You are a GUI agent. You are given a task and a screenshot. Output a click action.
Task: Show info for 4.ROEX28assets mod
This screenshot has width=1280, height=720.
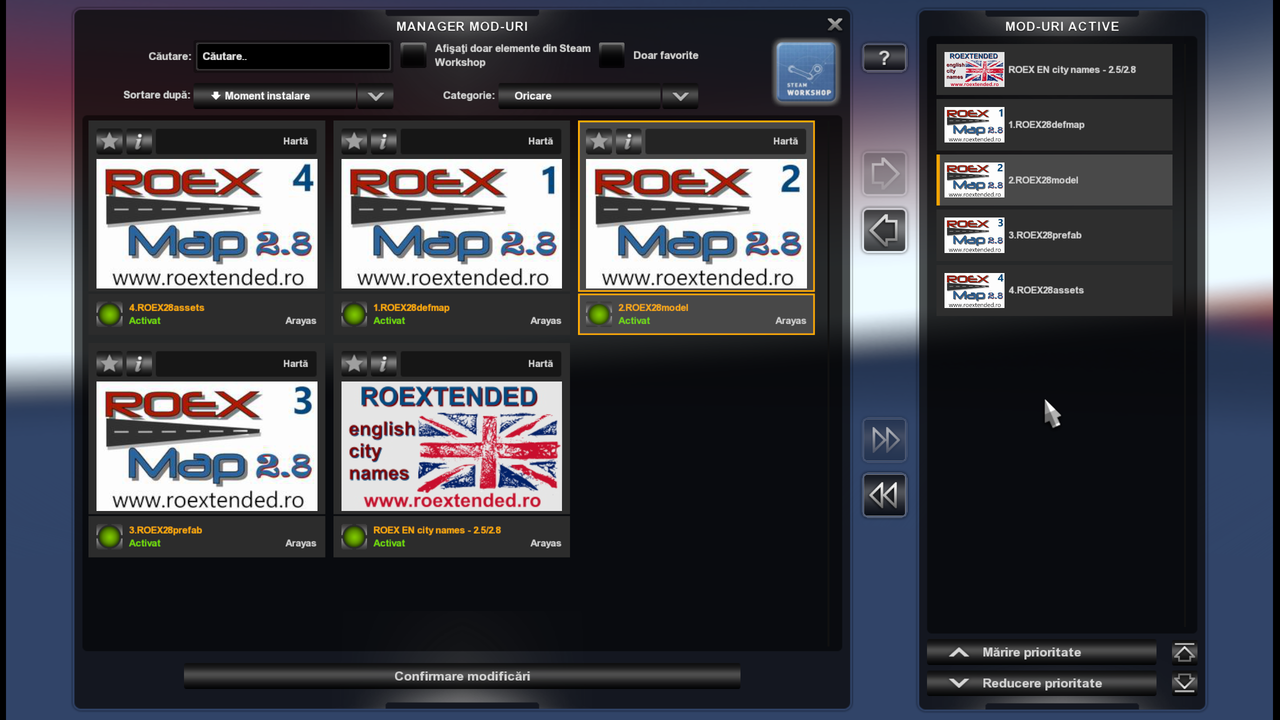click(139, 141)
